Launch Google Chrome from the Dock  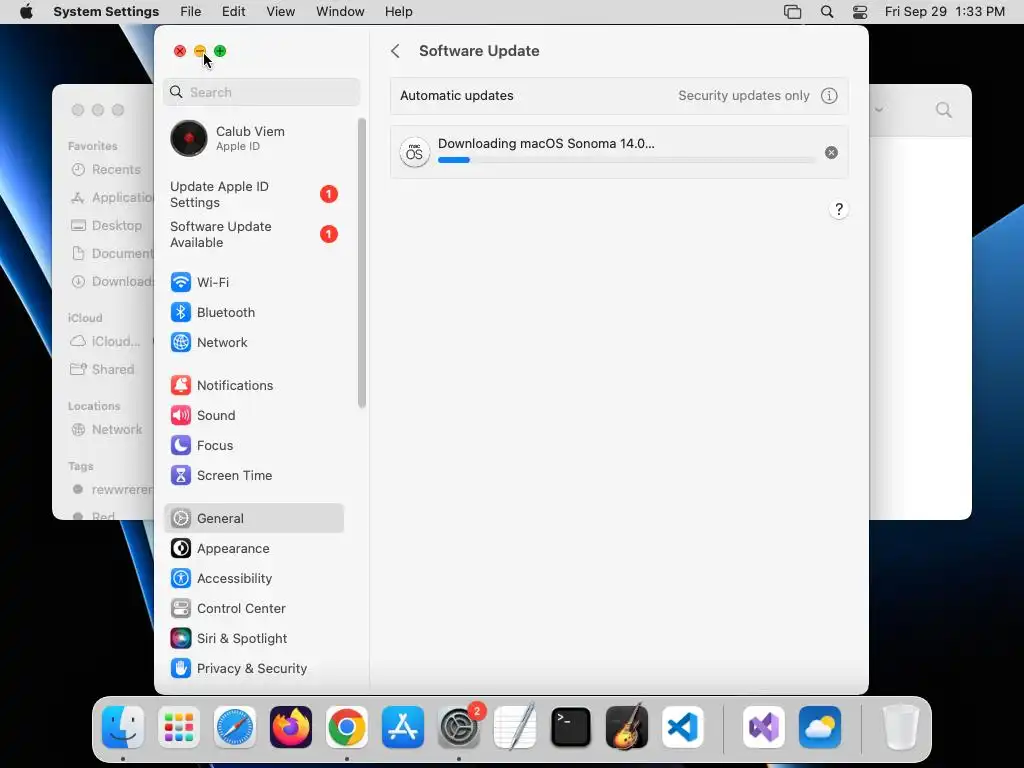[x=347, y=727]
